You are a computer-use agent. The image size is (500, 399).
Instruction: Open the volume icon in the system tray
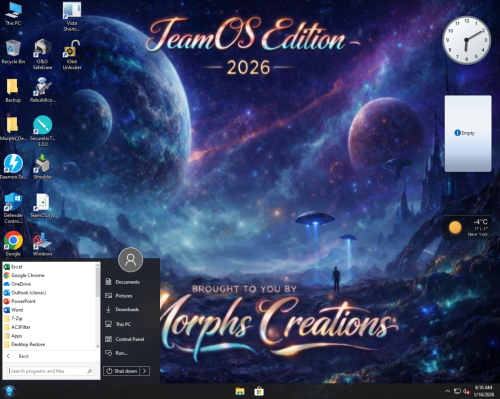[467, 391]
